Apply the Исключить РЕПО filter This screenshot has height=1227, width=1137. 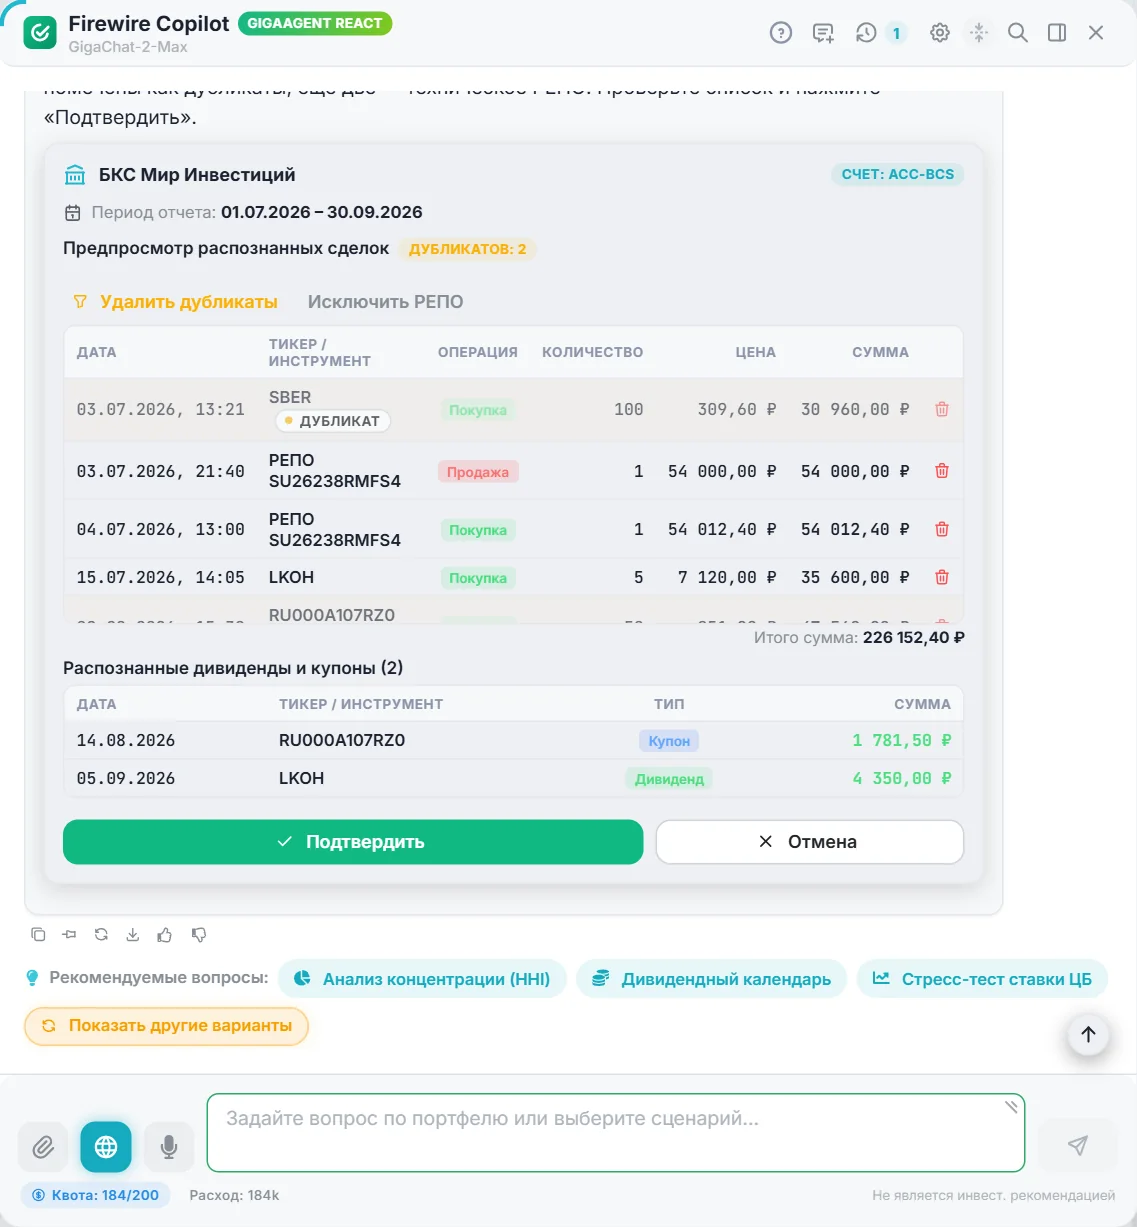pos(386,302)
